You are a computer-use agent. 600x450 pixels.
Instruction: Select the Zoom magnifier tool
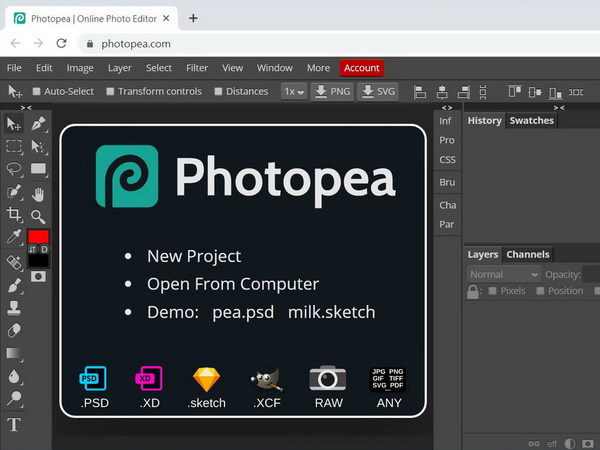click(39, 217)
